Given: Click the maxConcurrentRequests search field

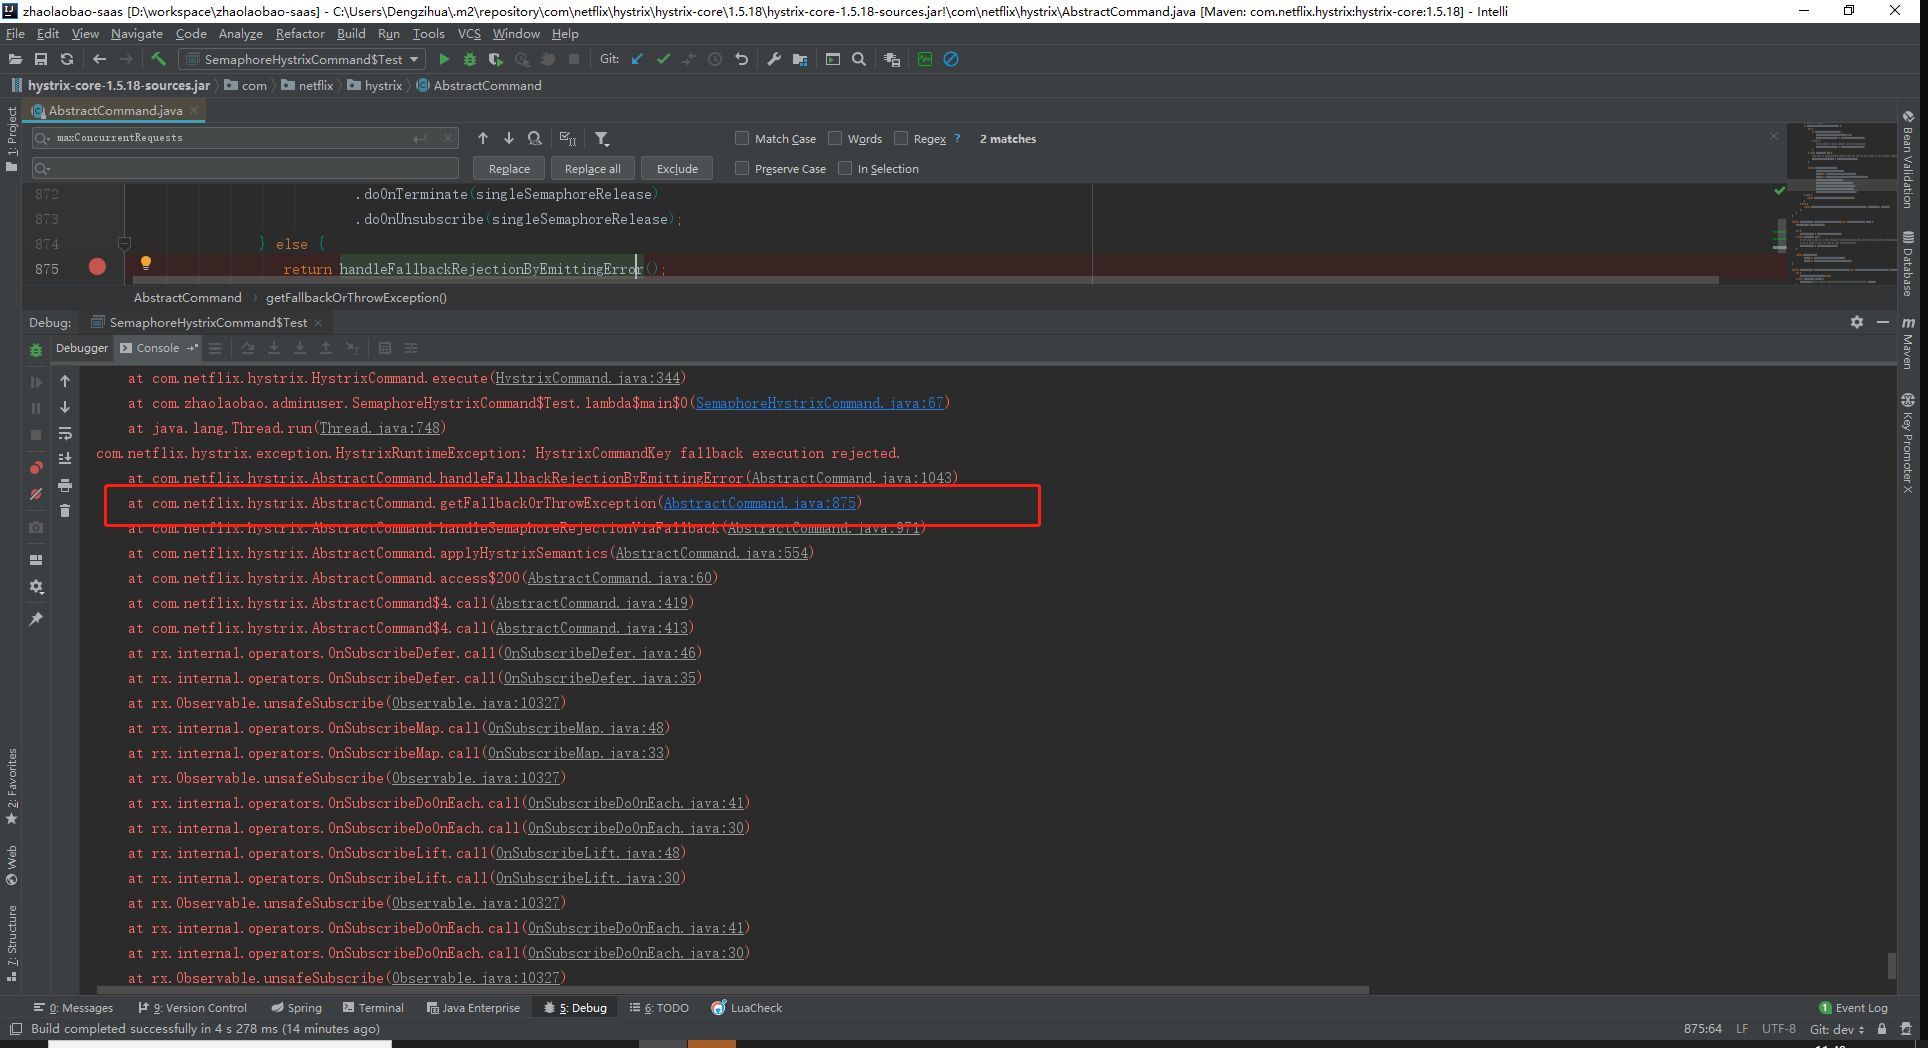Looking at the screenshot, I should click(240, 137).
